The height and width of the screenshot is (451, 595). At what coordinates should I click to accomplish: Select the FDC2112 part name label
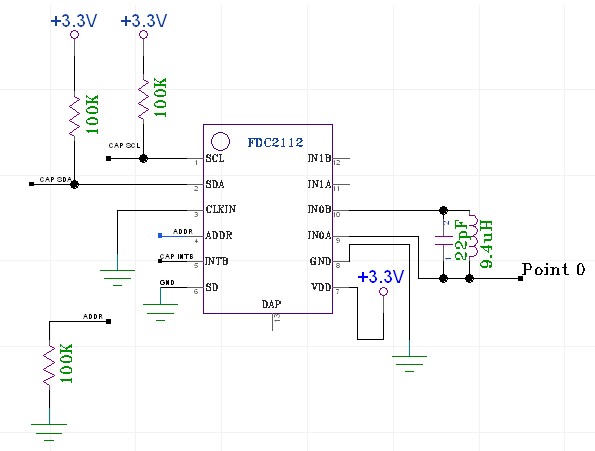pyautogui.click(x=275, y=143)
